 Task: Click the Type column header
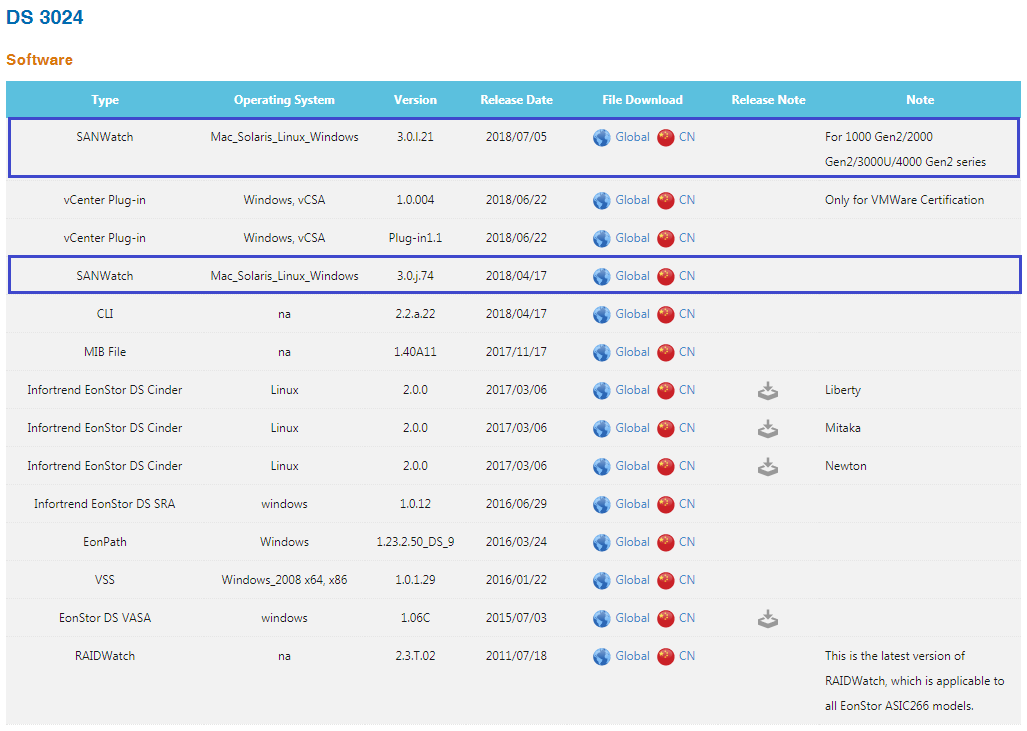click(105, 100)
